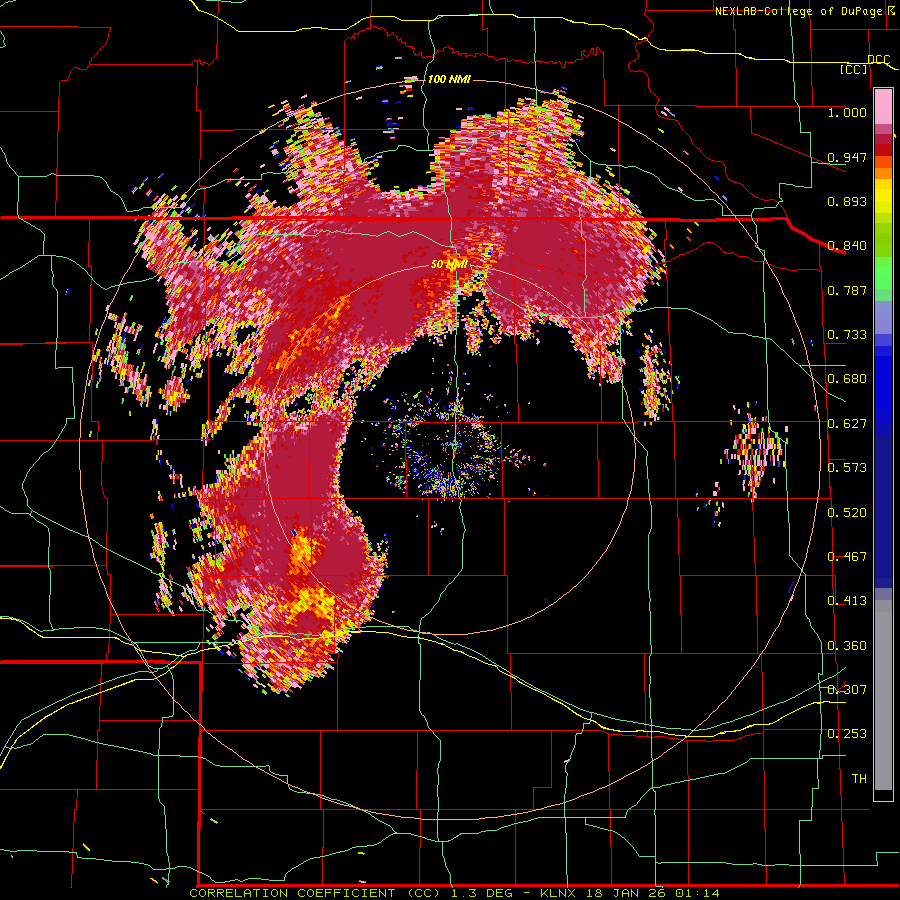Click the 0.680 scale value
The image size is (900, 900).
[847, 379]
